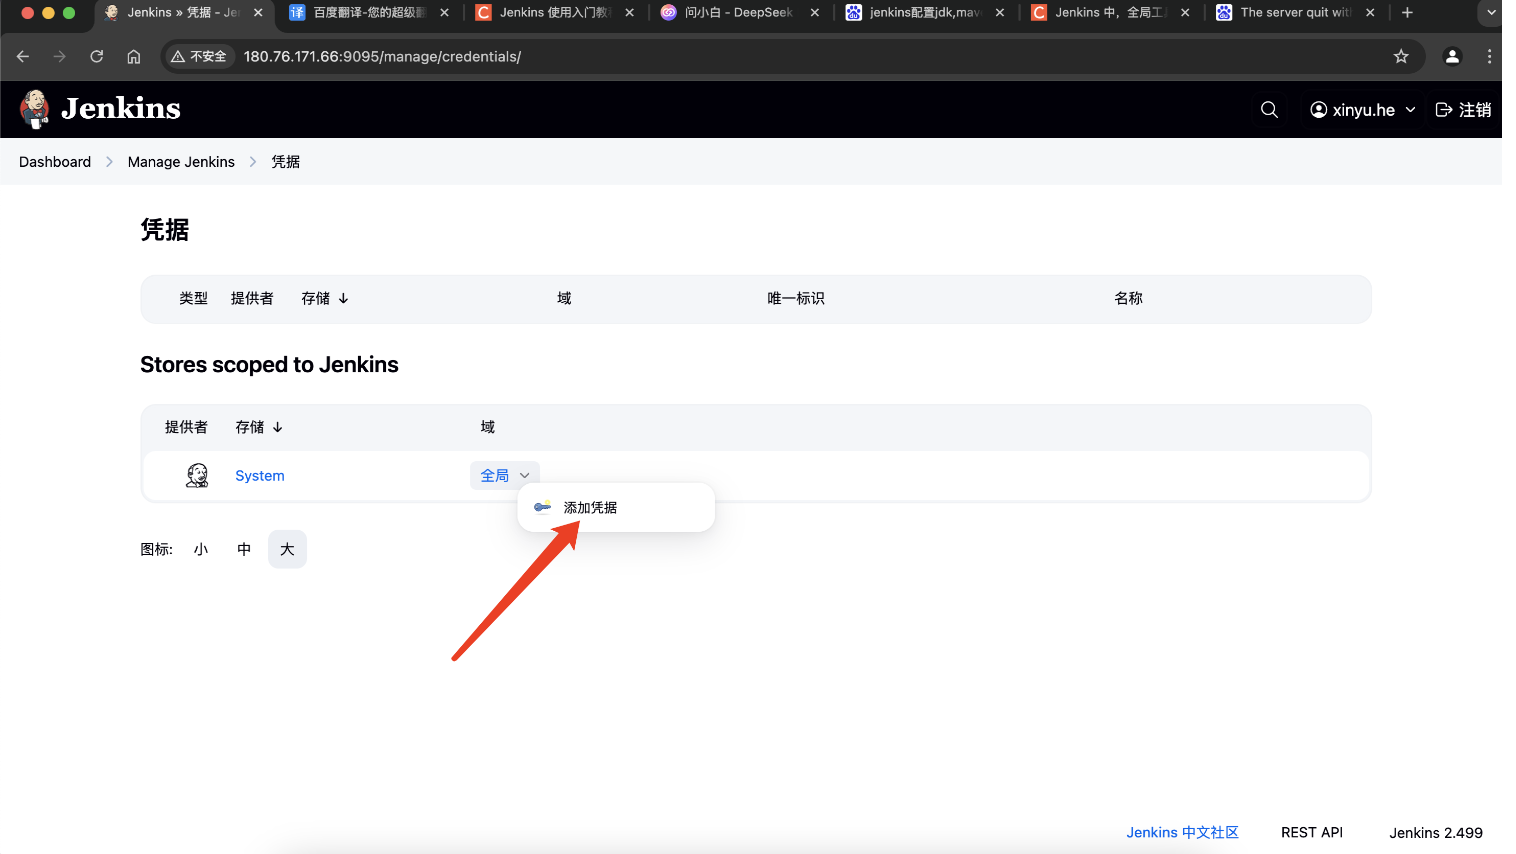Screen dimensions: 1516x854
Task: Expand the xinyu.he user dropdown chevron
Action: pyautogui.click(x=1410, y=110)
